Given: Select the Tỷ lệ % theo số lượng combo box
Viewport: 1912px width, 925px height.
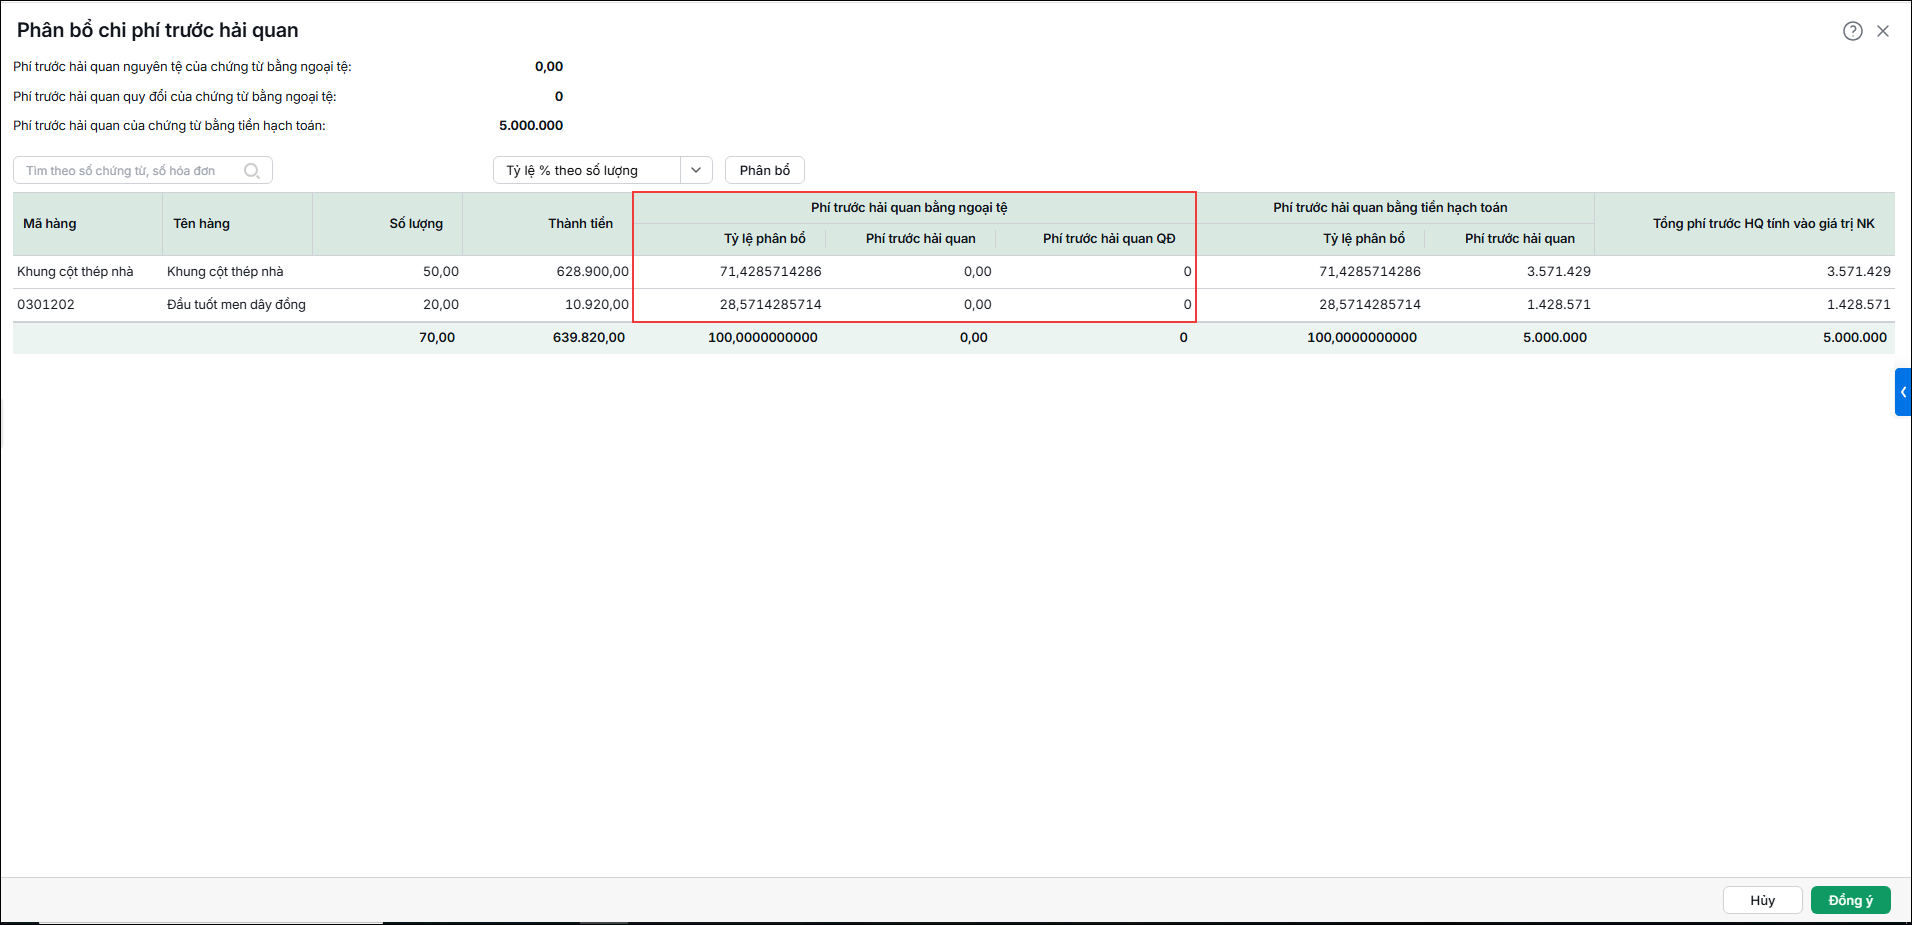Looking at the screenshot, I should point(602,170).
